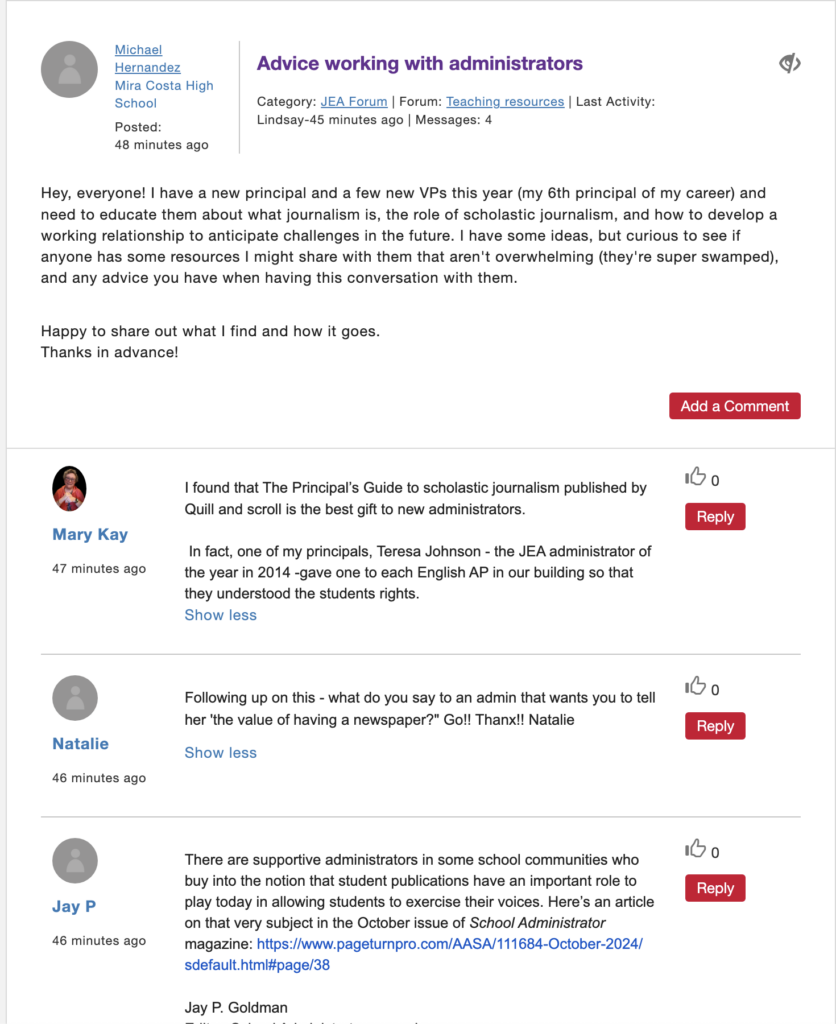Open Mary Kay's name link
The width and height of the screenshot is (836, 1024).
[x=90, y=534]
